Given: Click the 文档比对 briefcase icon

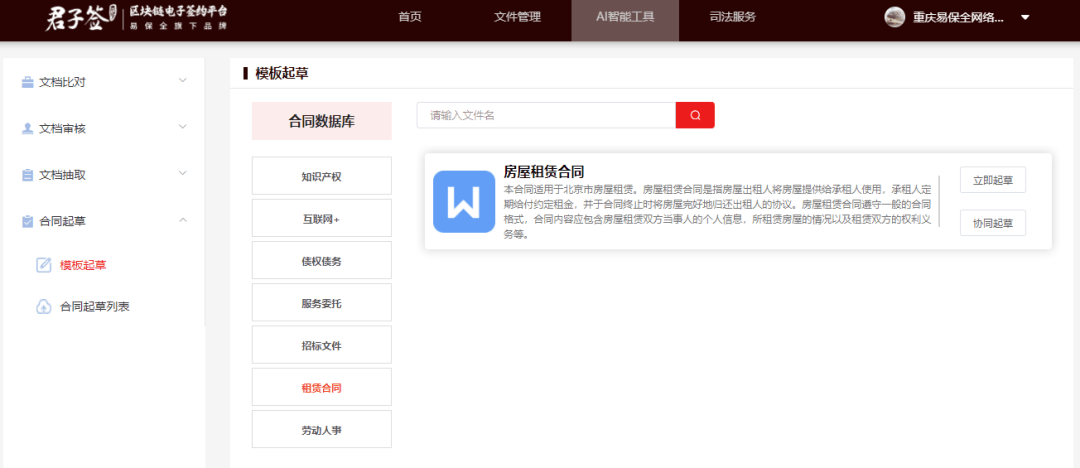Looking at the screenshot, I should [x=28, y=82].
